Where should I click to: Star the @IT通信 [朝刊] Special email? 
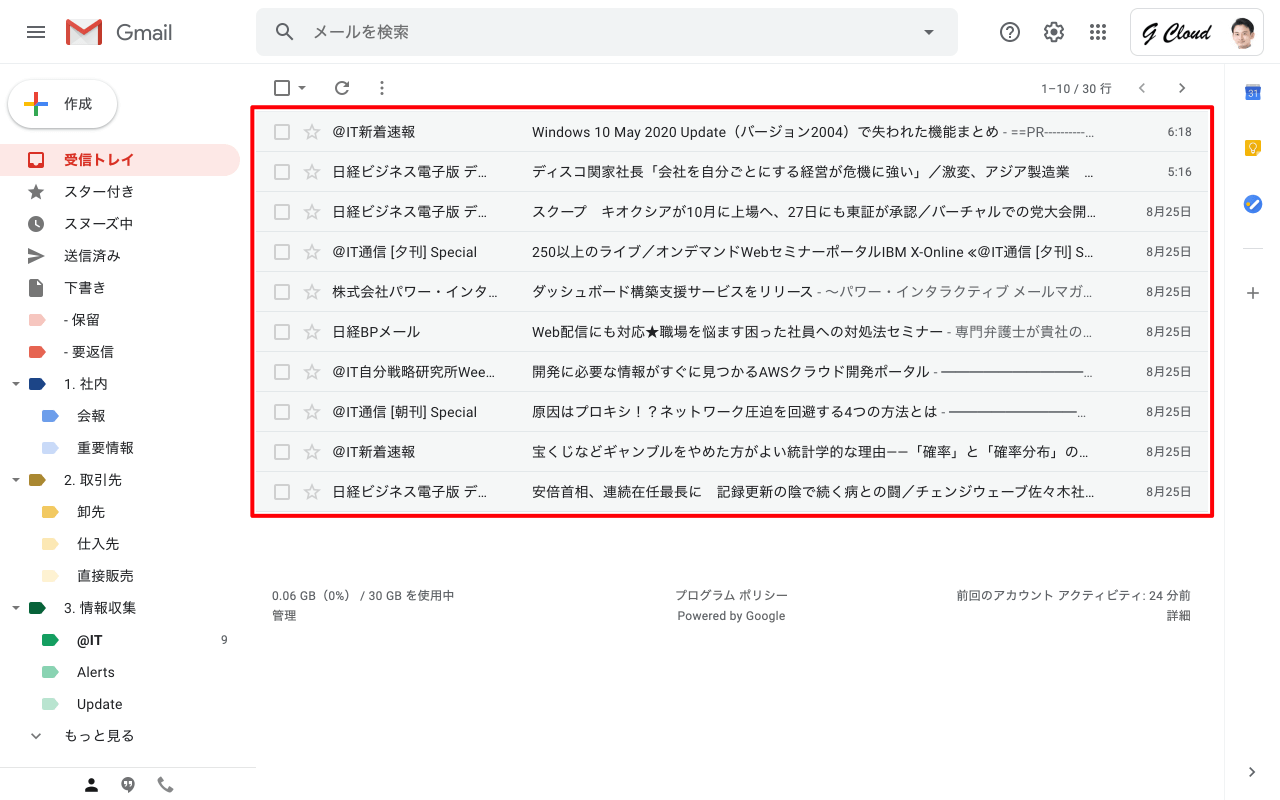[x=312, y=412]
